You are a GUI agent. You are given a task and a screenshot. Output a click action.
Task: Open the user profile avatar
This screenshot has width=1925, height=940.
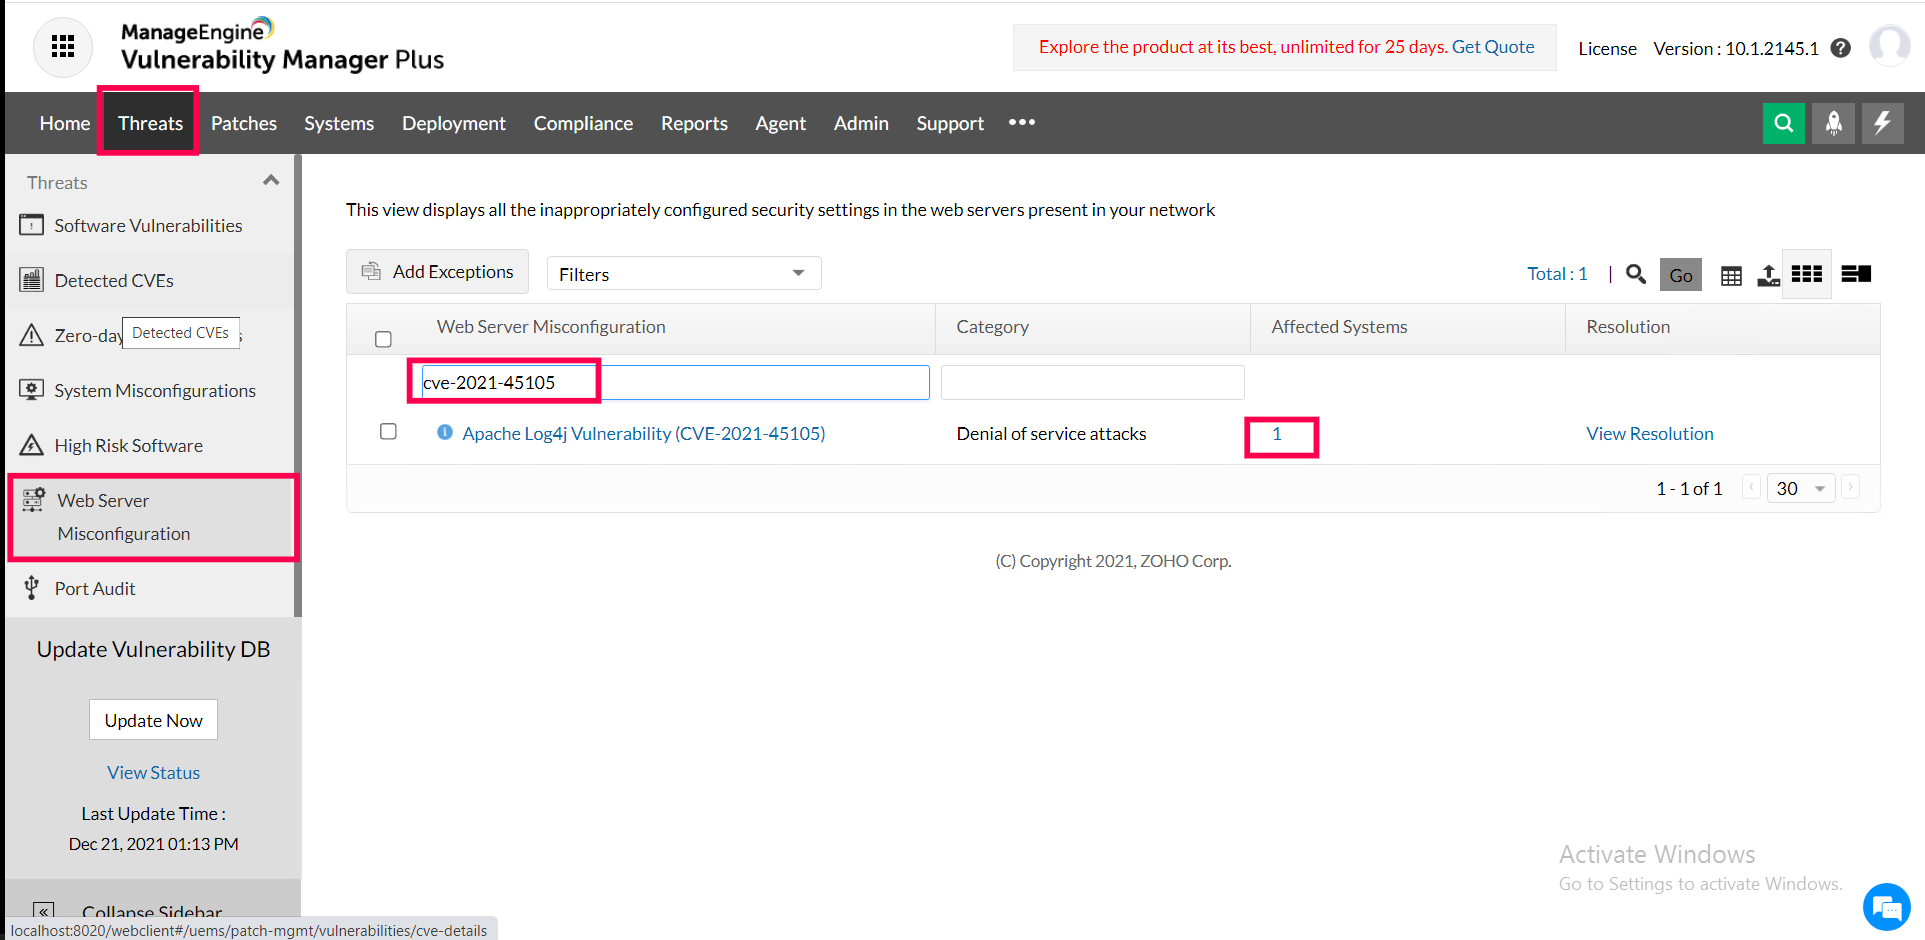tap(1890, 46)
